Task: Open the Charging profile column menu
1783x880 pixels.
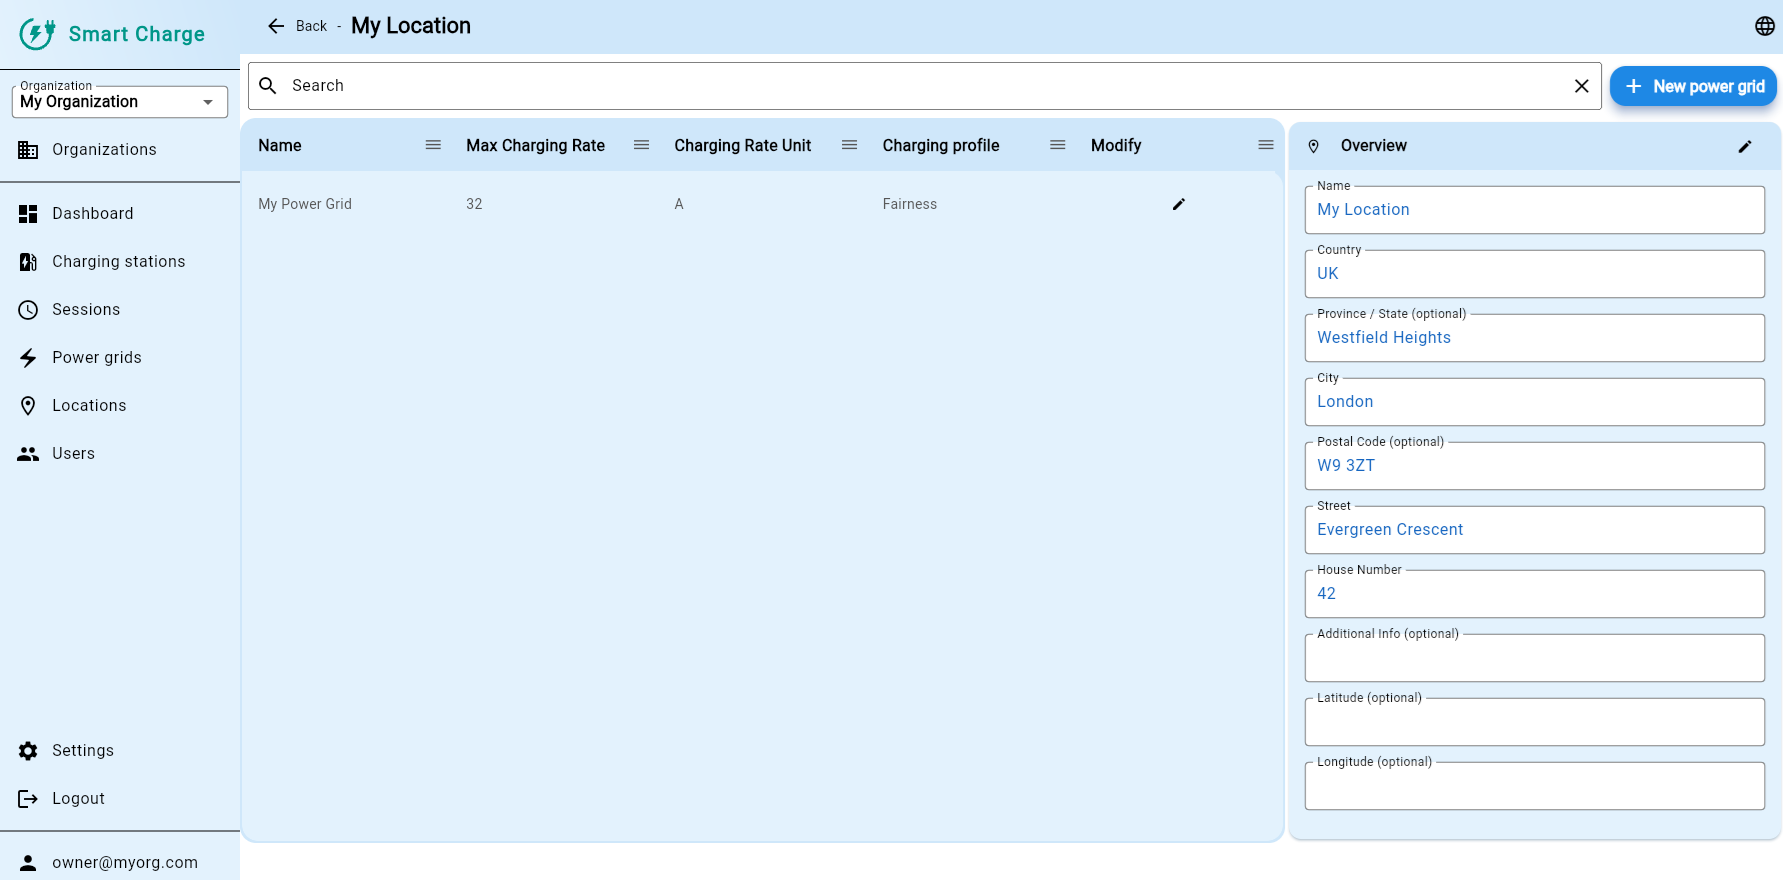Action: [1057, 145]
